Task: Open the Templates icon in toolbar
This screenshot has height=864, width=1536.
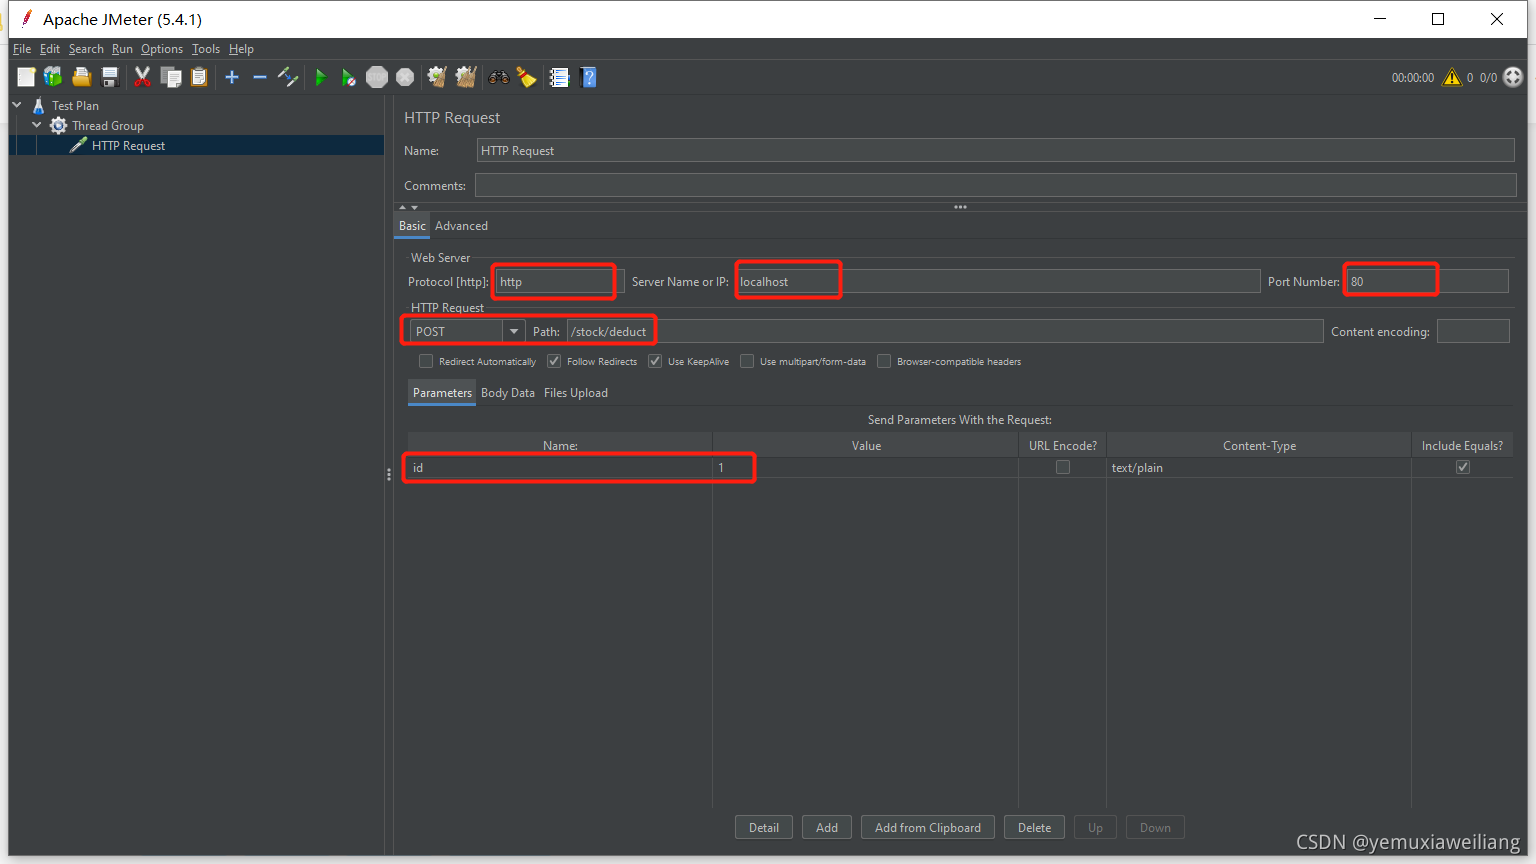Action: [53, 77]
